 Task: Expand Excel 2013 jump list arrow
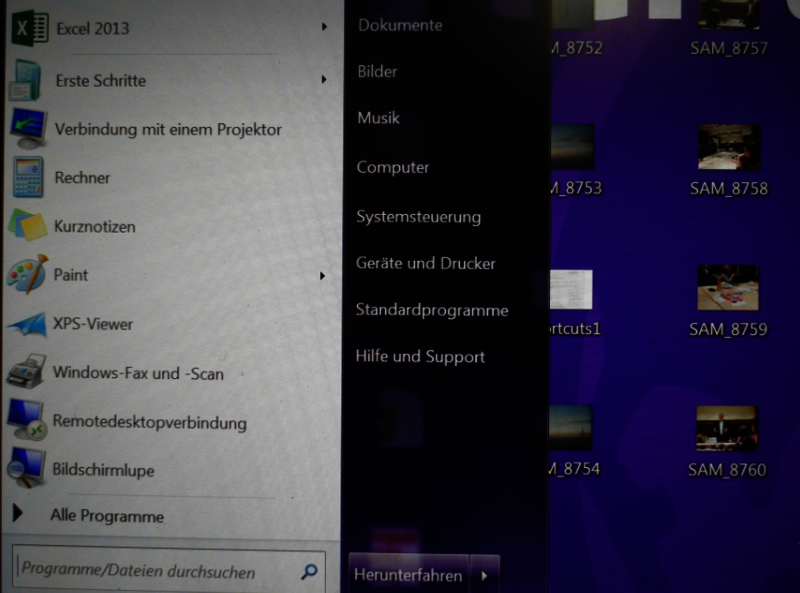coord(324,27)
